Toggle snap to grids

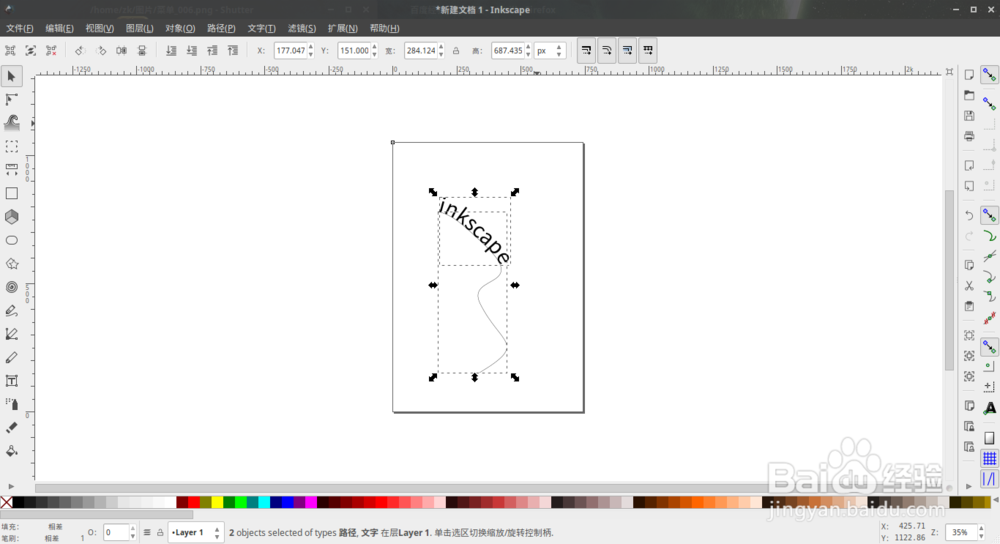tap(989, 458)
